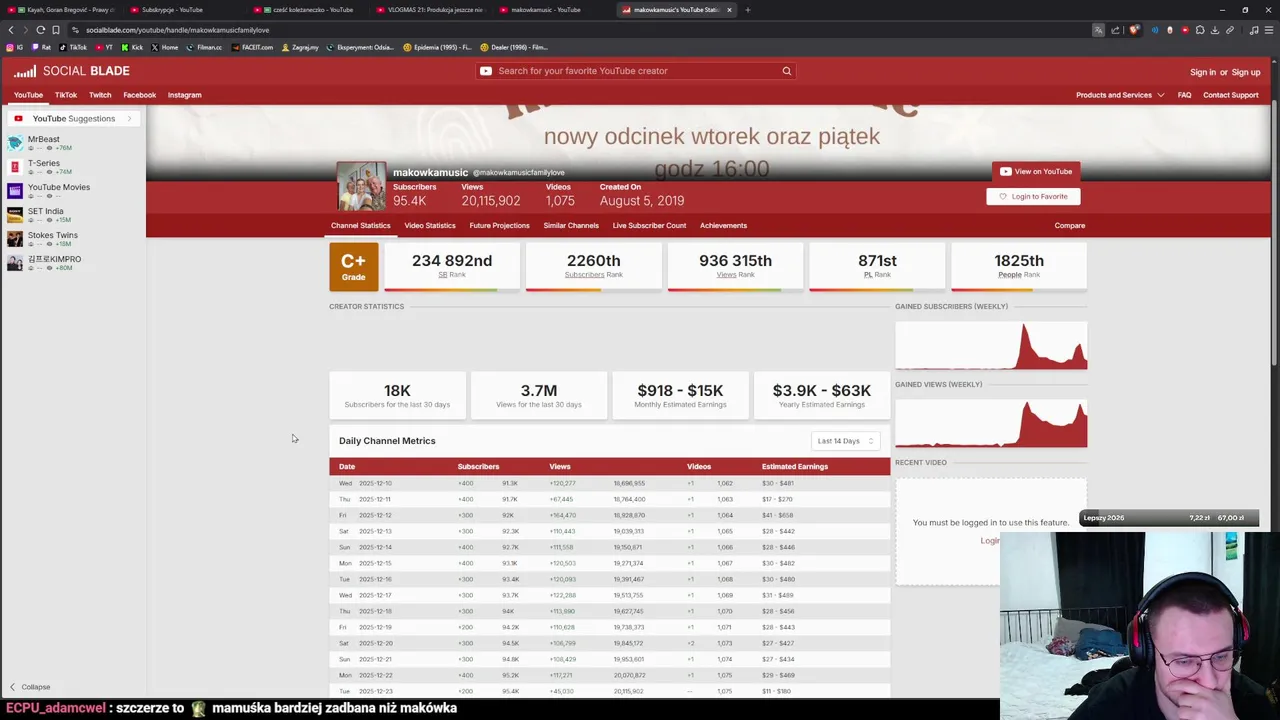
Task: Expand the Products and Services dropdown
Action: [1120, 95]
